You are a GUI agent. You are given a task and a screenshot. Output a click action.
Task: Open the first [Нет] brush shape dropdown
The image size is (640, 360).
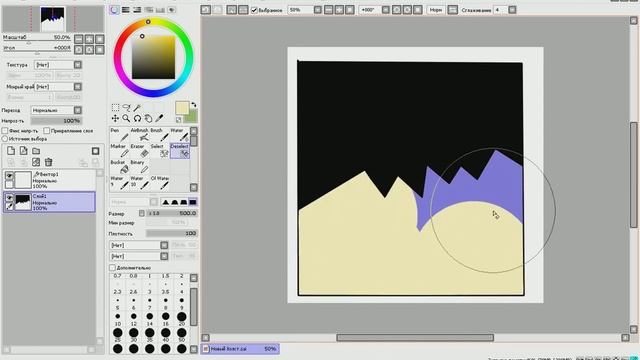[x=164, y=245]
